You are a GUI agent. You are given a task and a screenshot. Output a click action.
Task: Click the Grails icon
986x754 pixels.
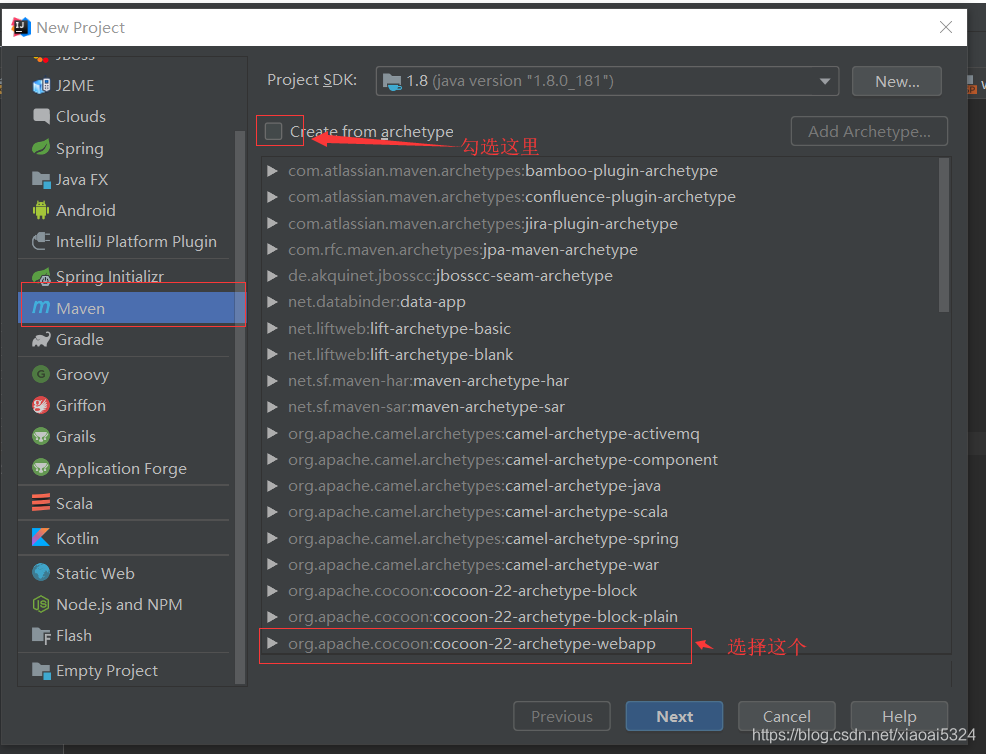tap(41, 436)
